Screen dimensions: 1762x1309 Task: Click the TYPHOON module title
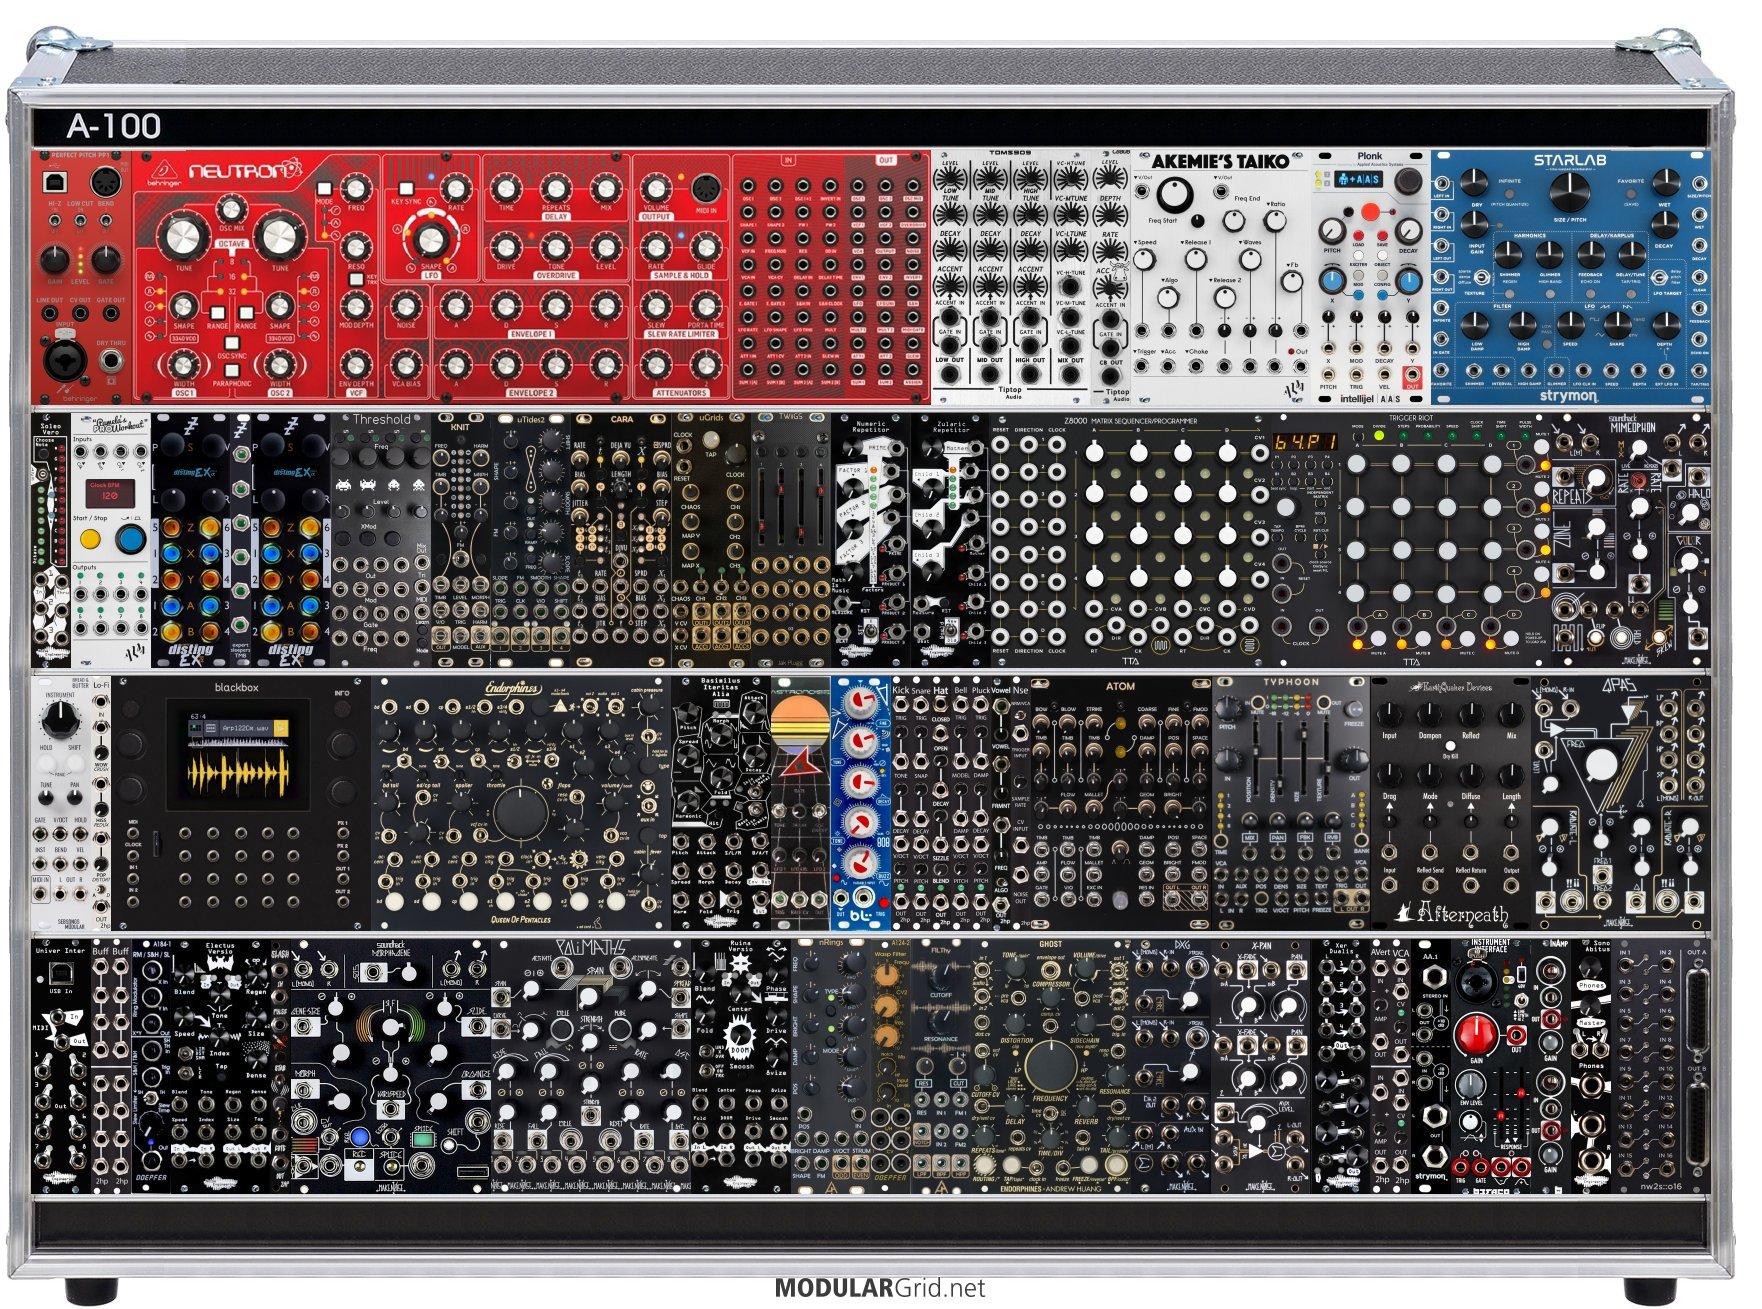(1291, 682)
